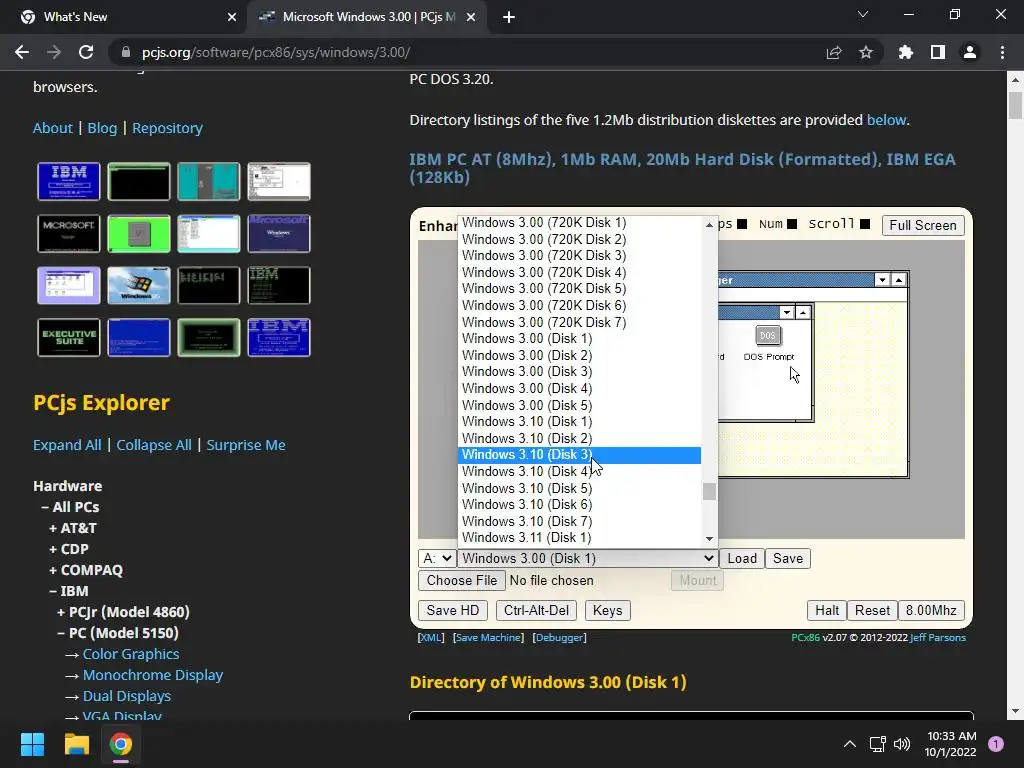This screenshot has height=768, width=1024.
Task: Open the Windows flag logo thumbnail
Action: tap(138, 285)
